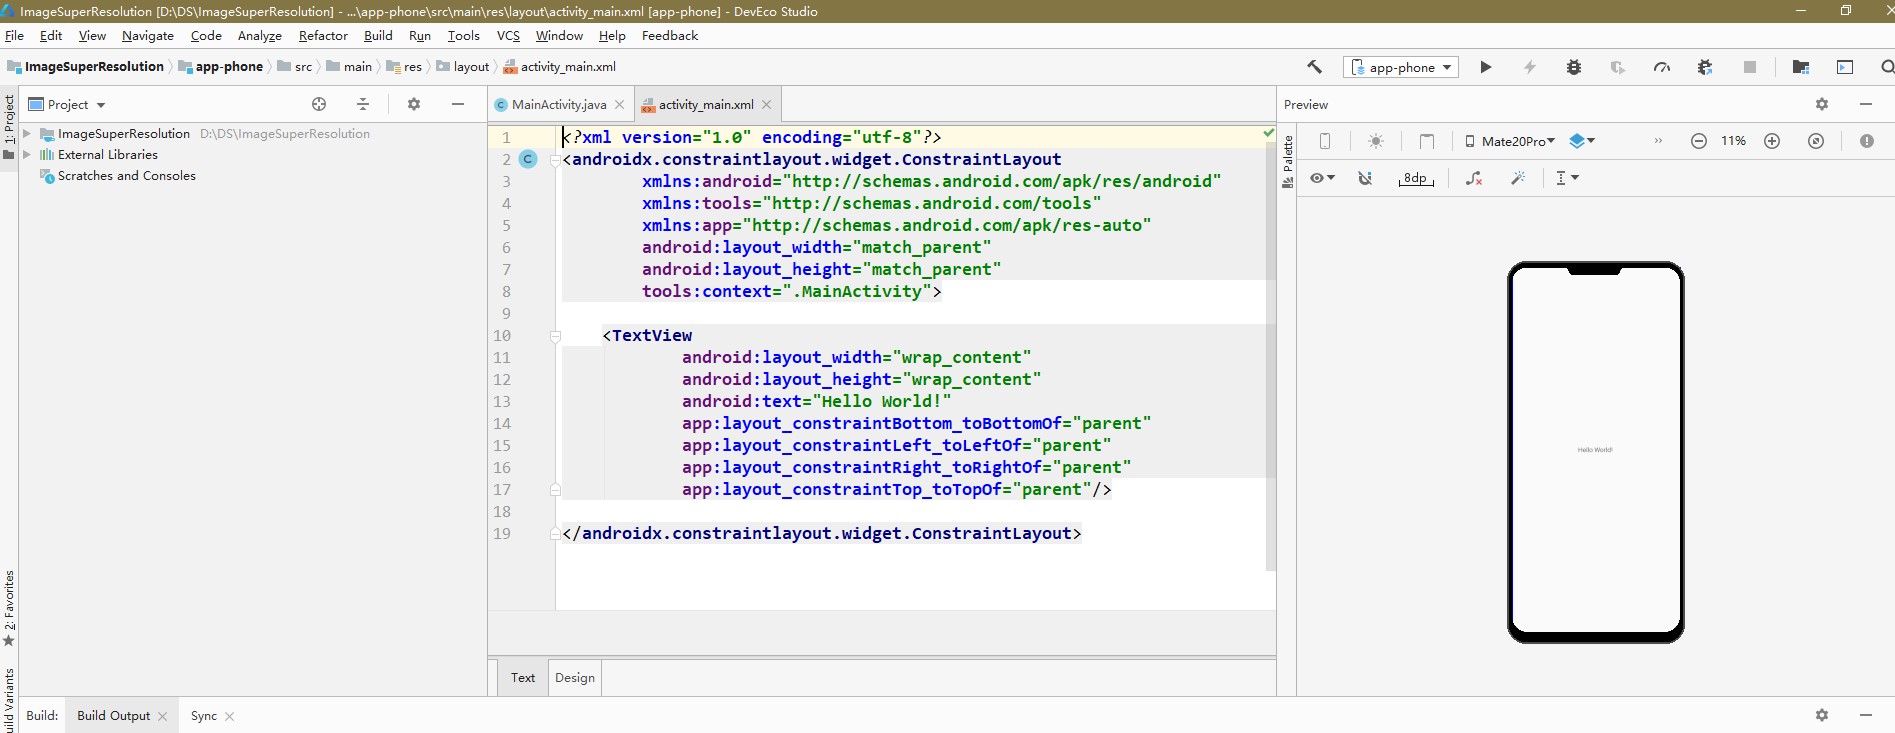Click the sun theme icon in Preview
This screenshot has height=733, width=1895.
click(1376, 141)
